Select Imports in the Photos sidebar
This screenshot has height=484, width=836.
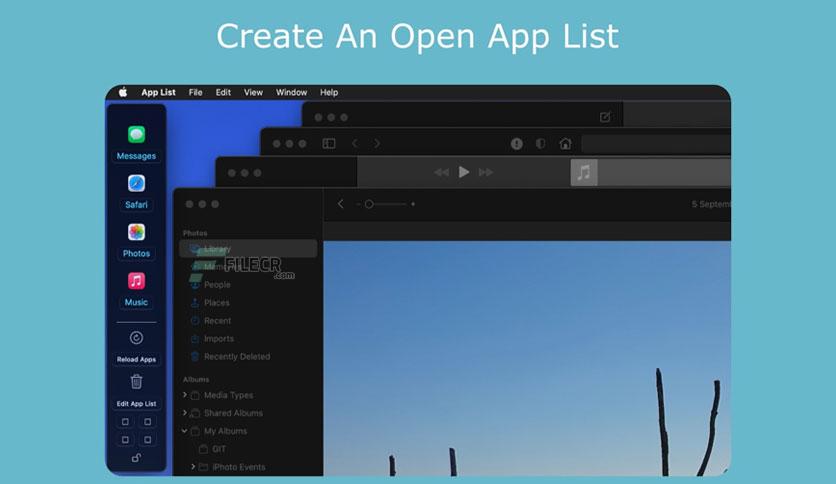219,338
